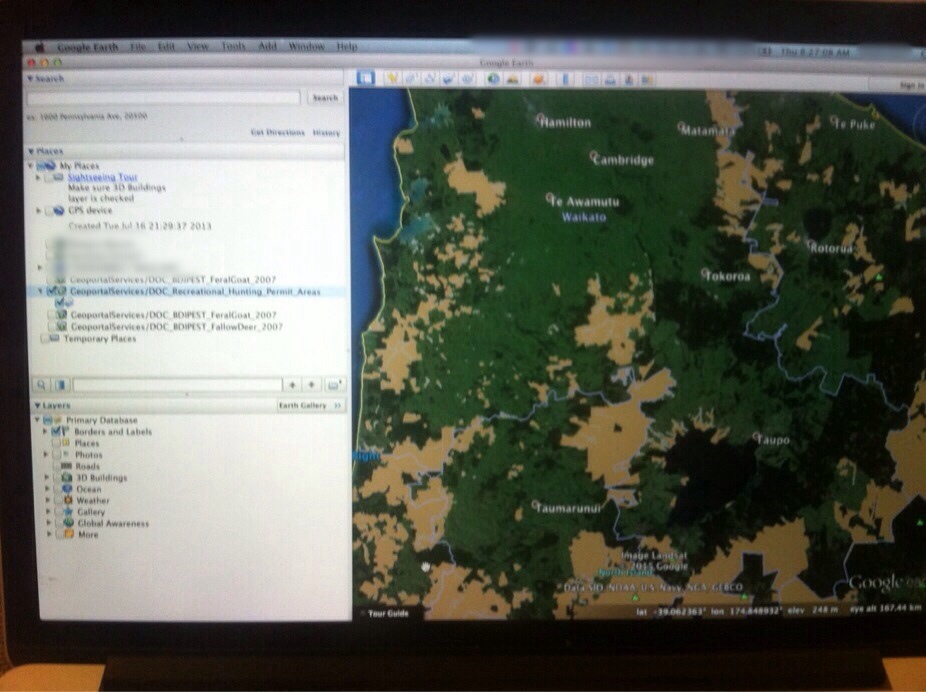The width and height of the screenshot is (926, 692).
Task: Move selected place down with arrow button
Action: tap(311, 385)
